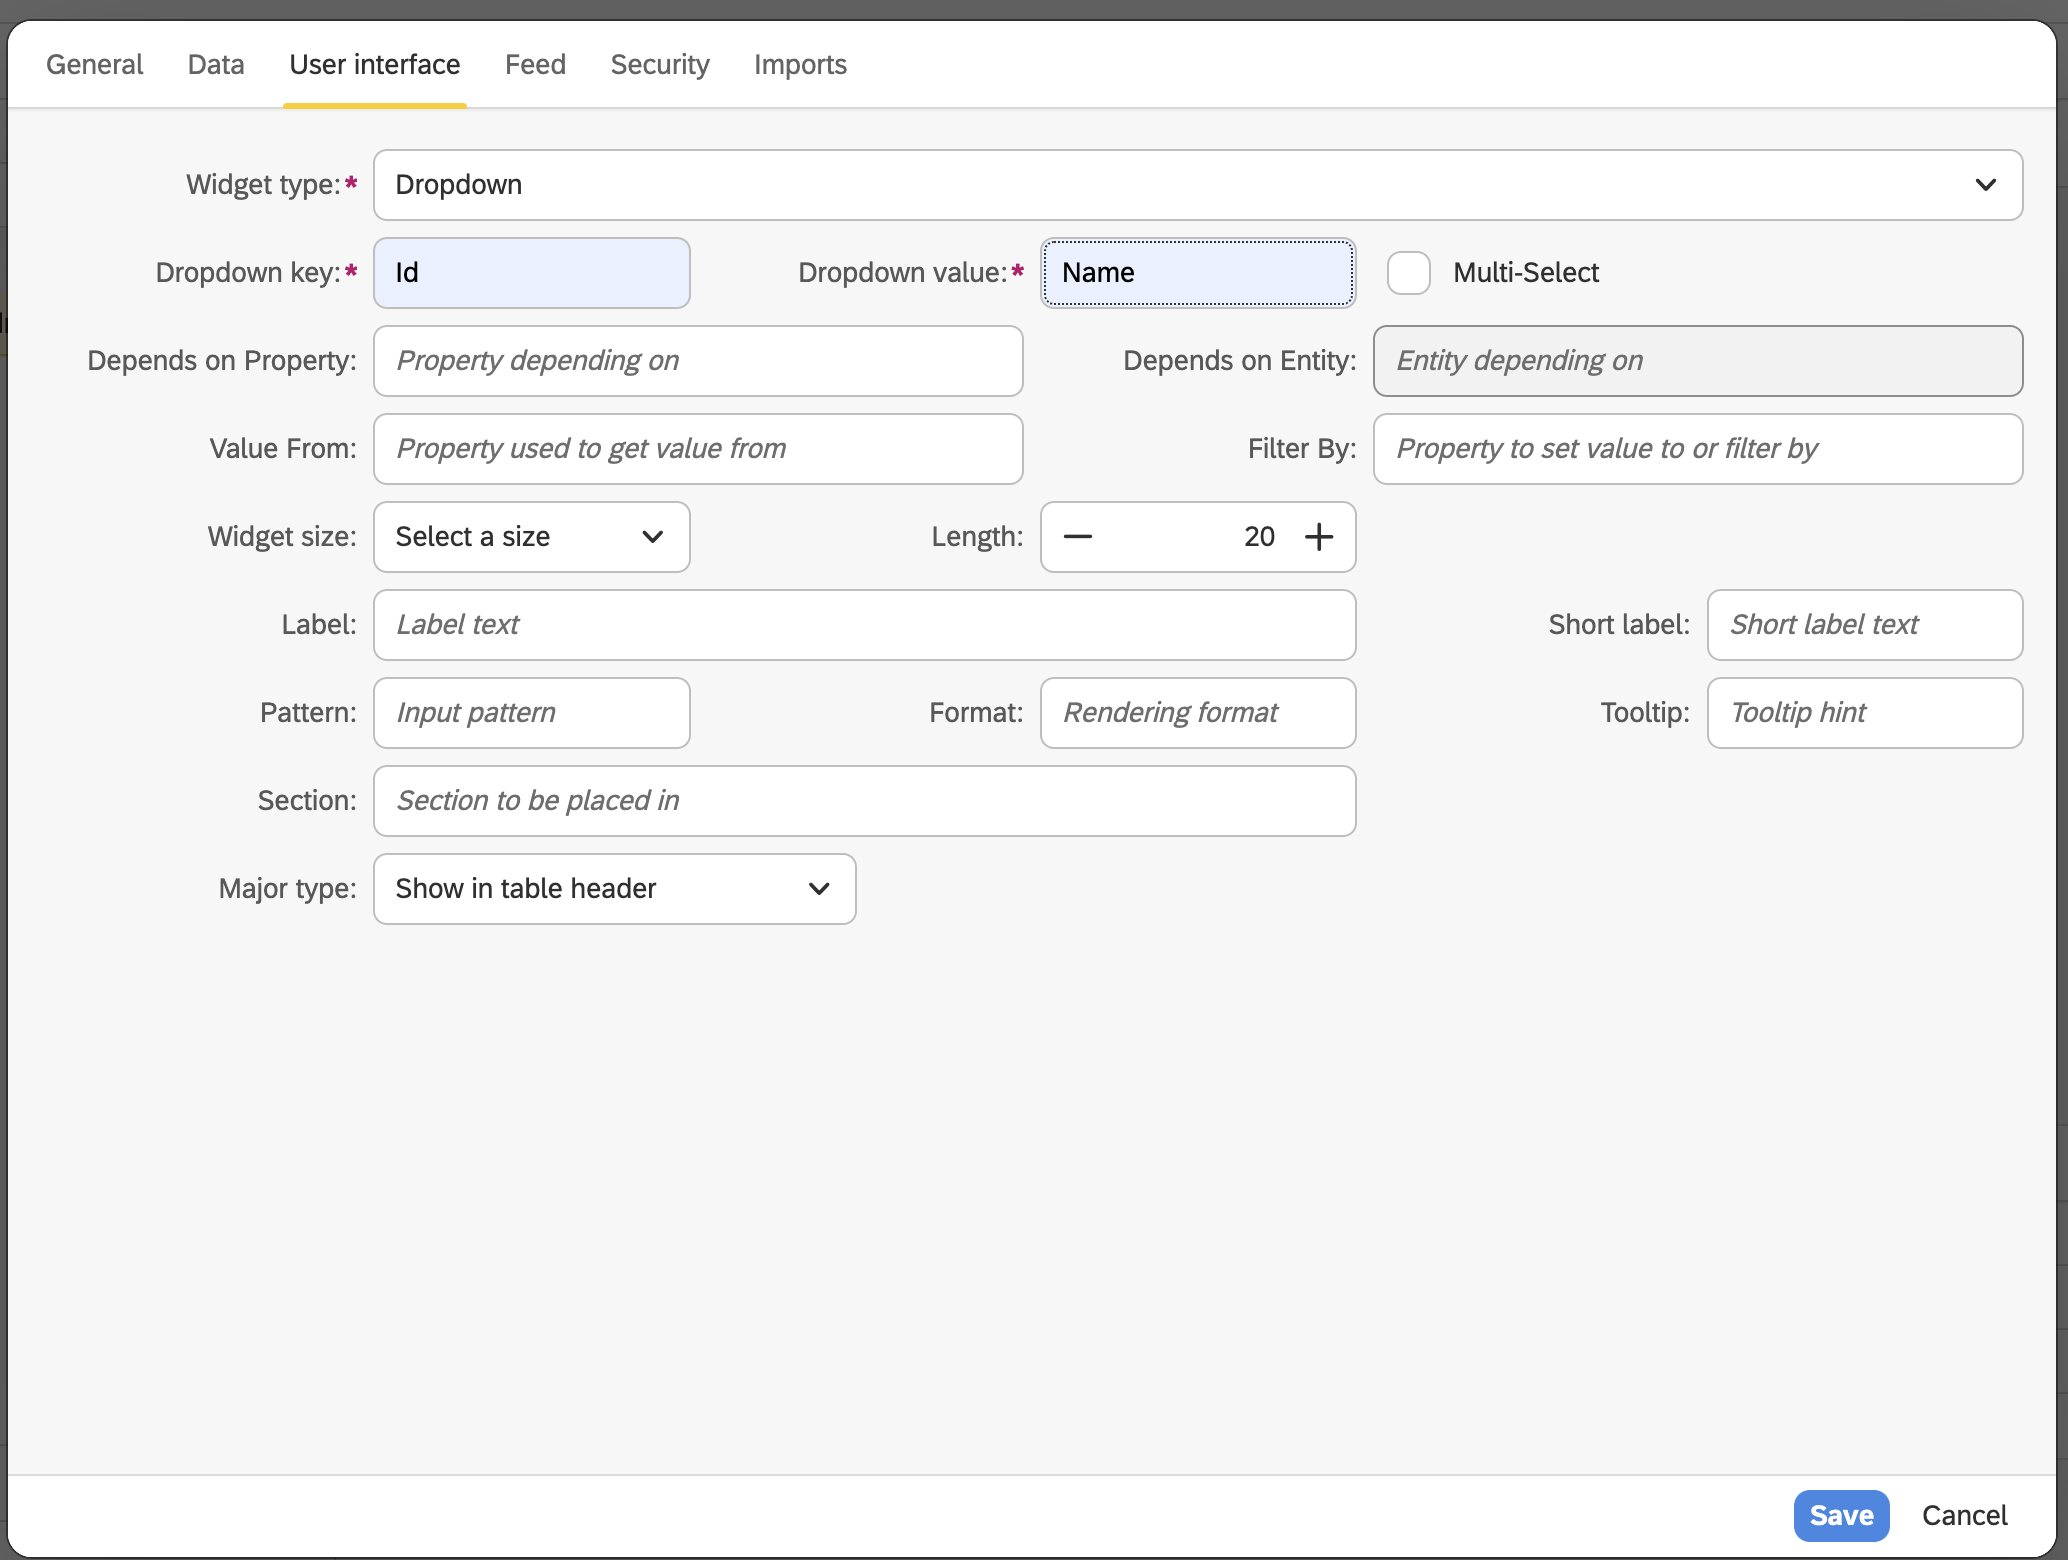Open the Feed tab
Viewport: 2068px width, 1560px height.
click(x=535, y=65)
